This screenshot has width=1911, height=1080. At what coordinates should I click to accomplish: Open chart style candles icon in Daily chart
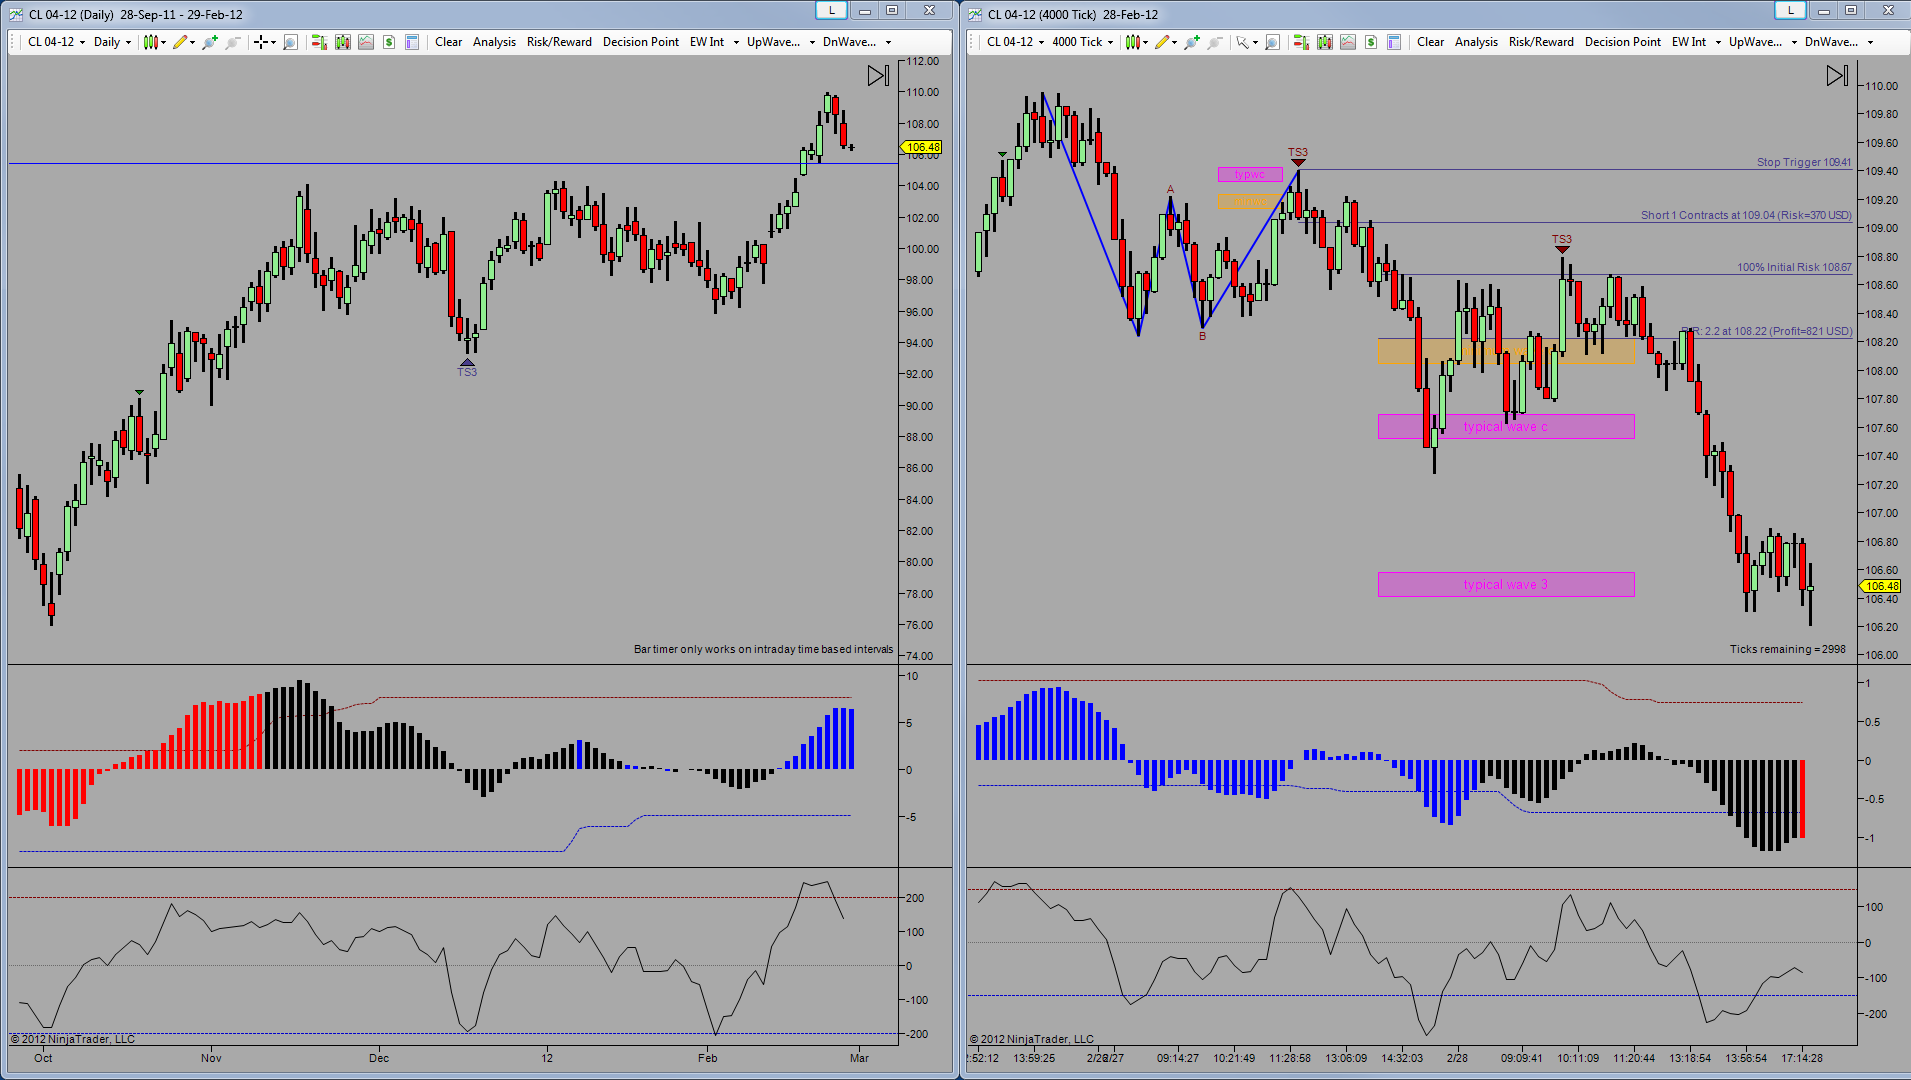150,42
